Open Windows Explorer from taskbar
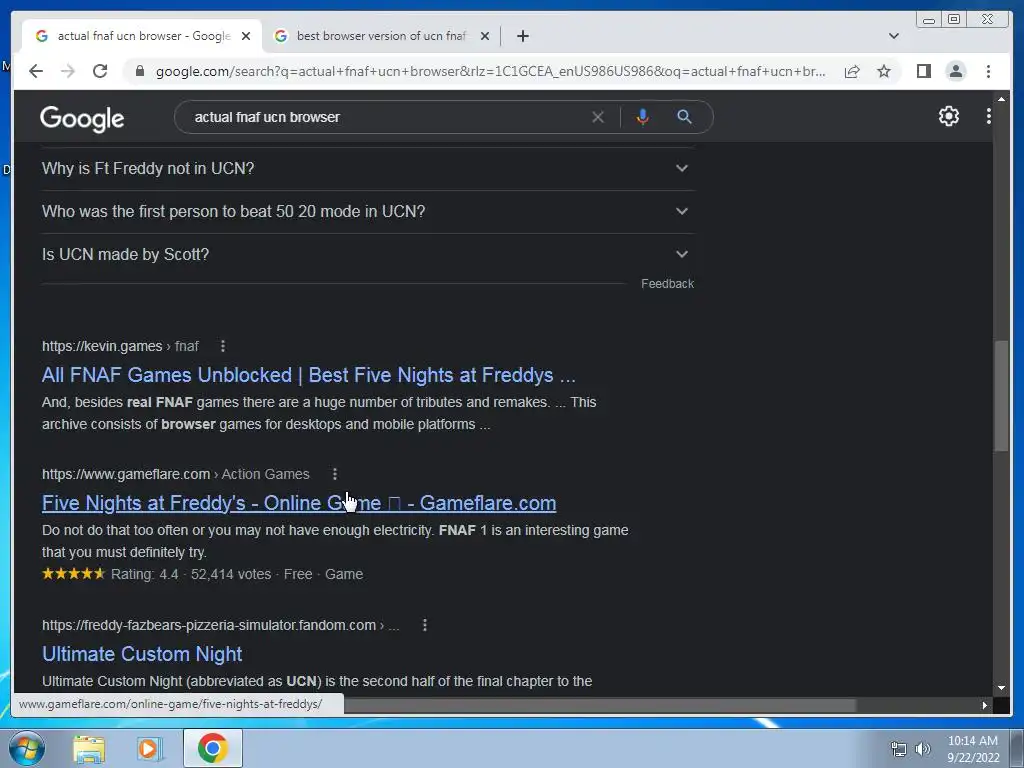 pos(89,748)
